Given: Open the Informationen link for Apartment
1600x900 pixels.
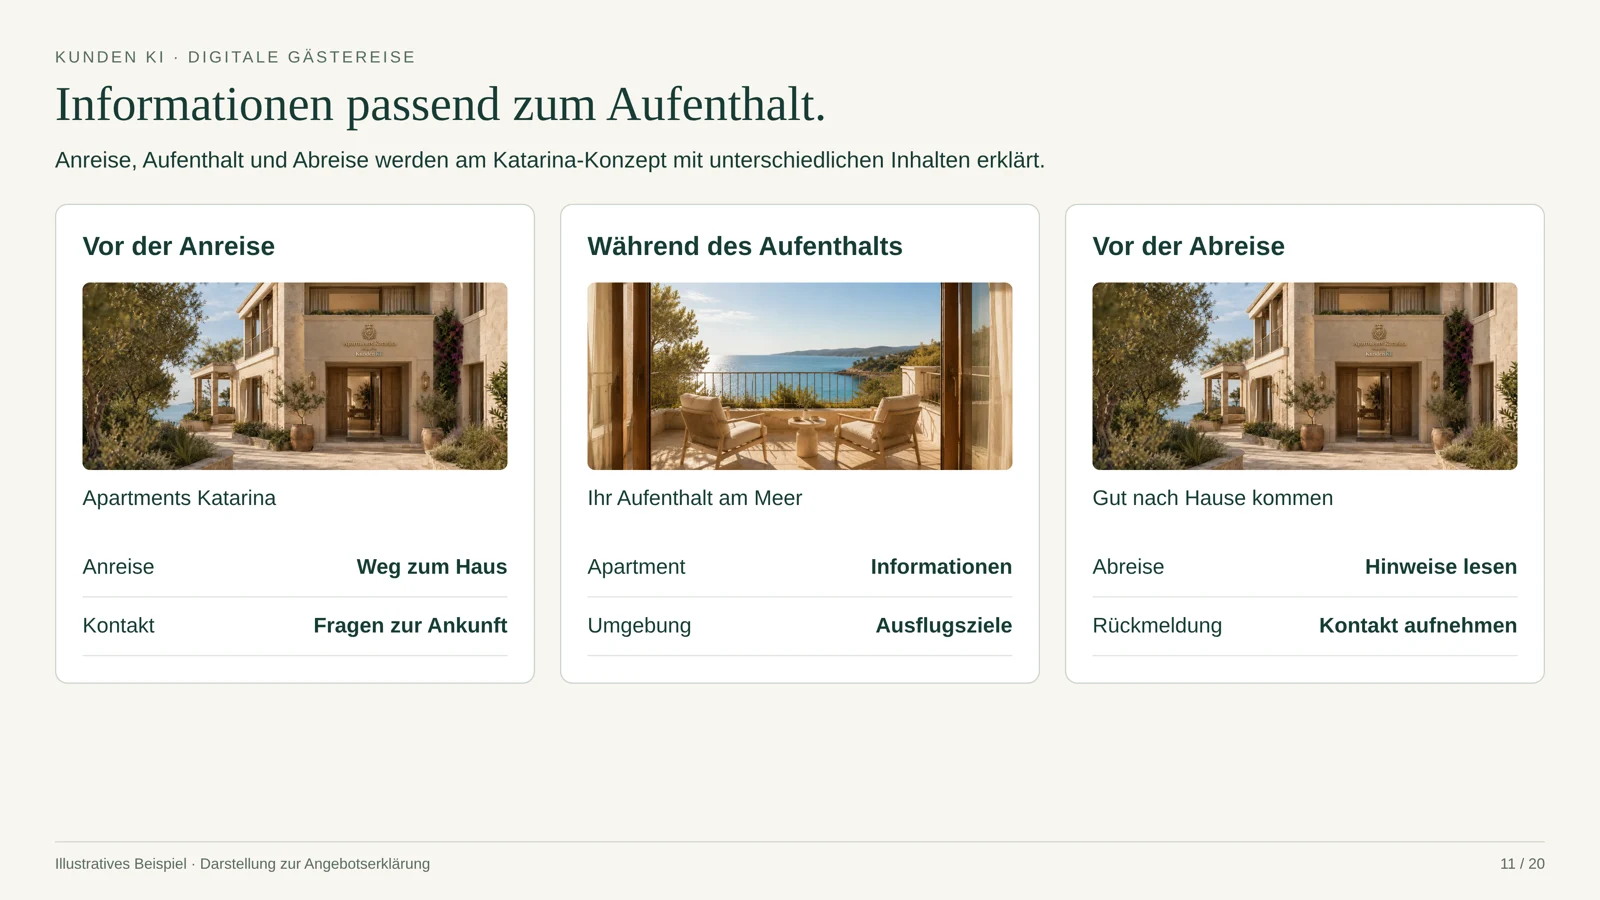Looking at the screenshot, I should click(941, 567).
